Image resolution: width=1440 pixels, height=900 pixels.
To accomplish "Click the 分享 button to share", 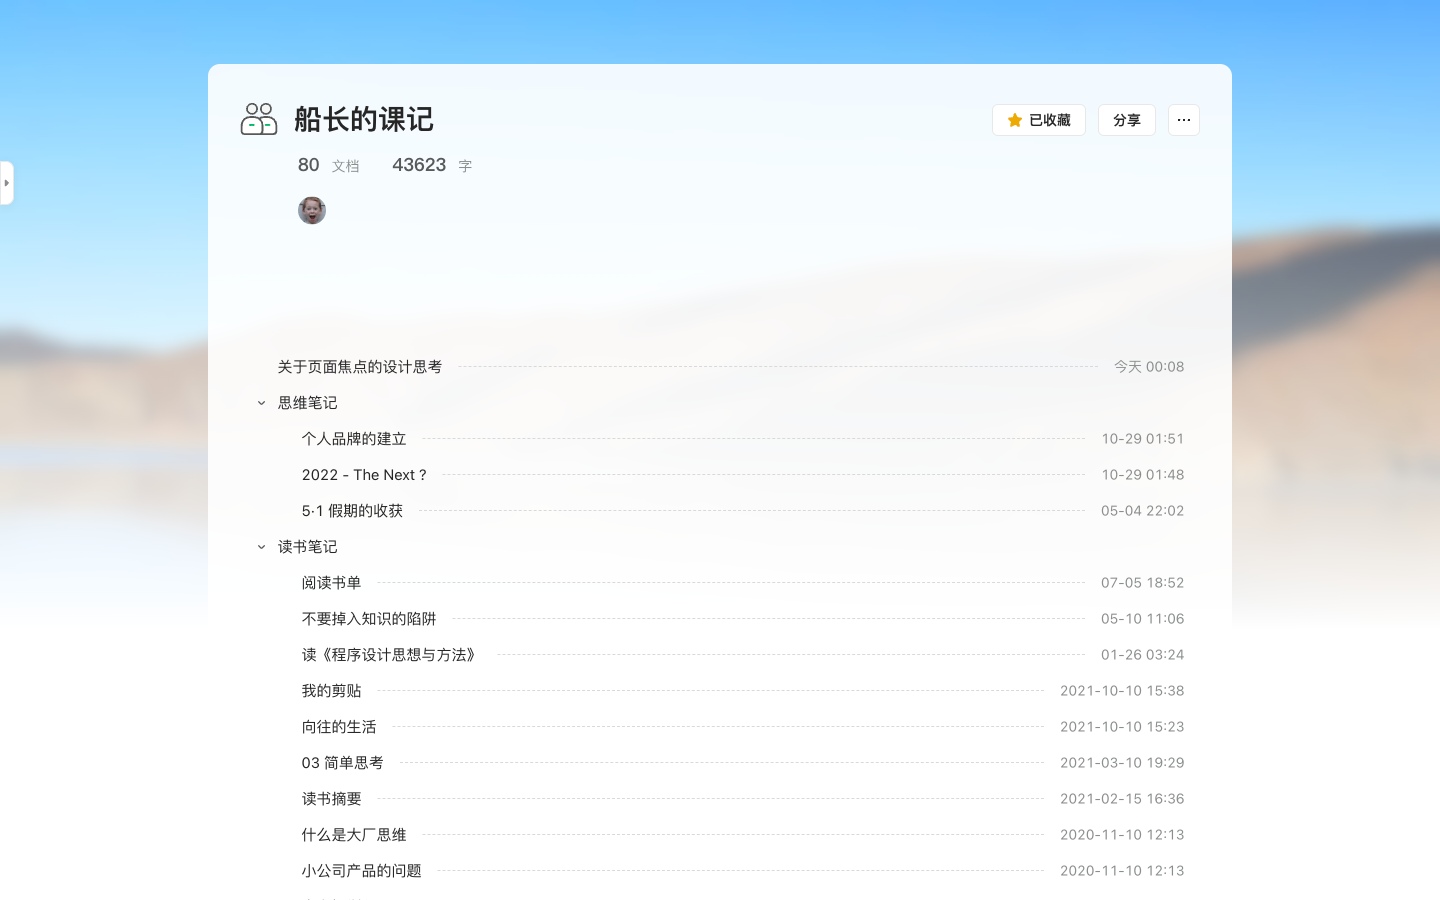I will (1127, 119).
